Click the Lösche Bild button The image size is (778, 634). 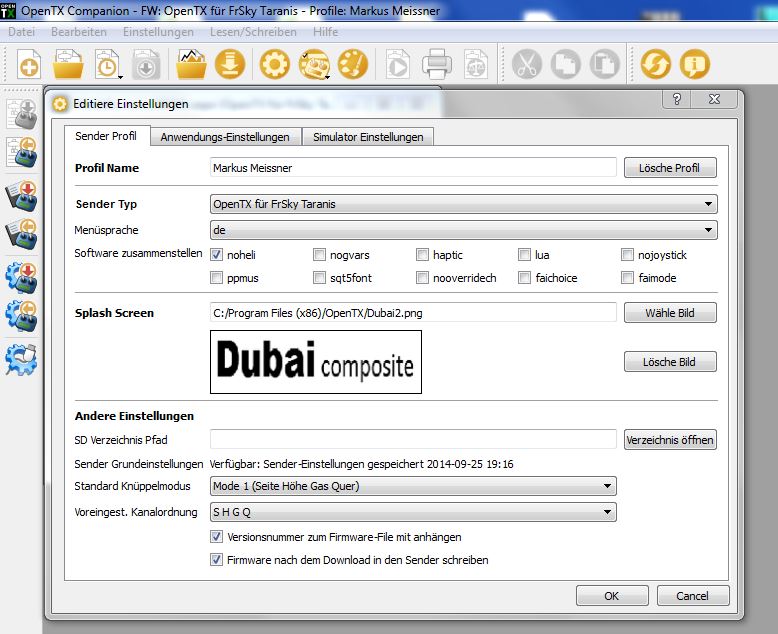[x=670, y=362]
